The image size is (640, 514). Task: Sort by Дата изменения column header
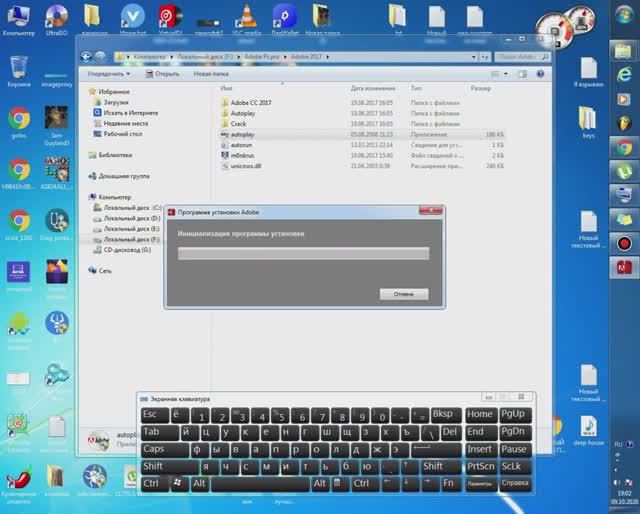pos(373,88)
